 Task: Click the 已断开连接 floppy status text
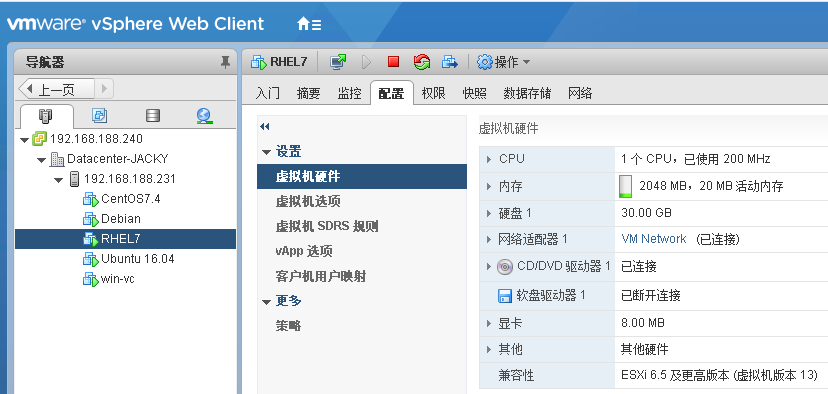point(651,295)
